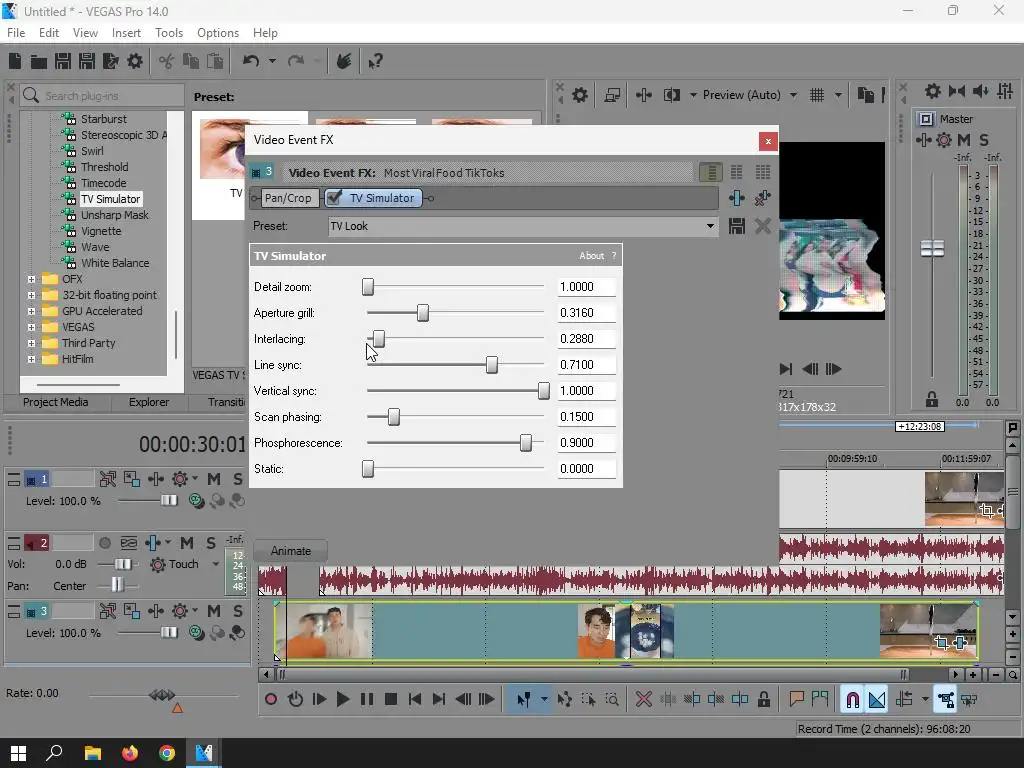Click lock event padlock icon
The height and width of the screenshot is (768, 1024).
click(763, 699)
